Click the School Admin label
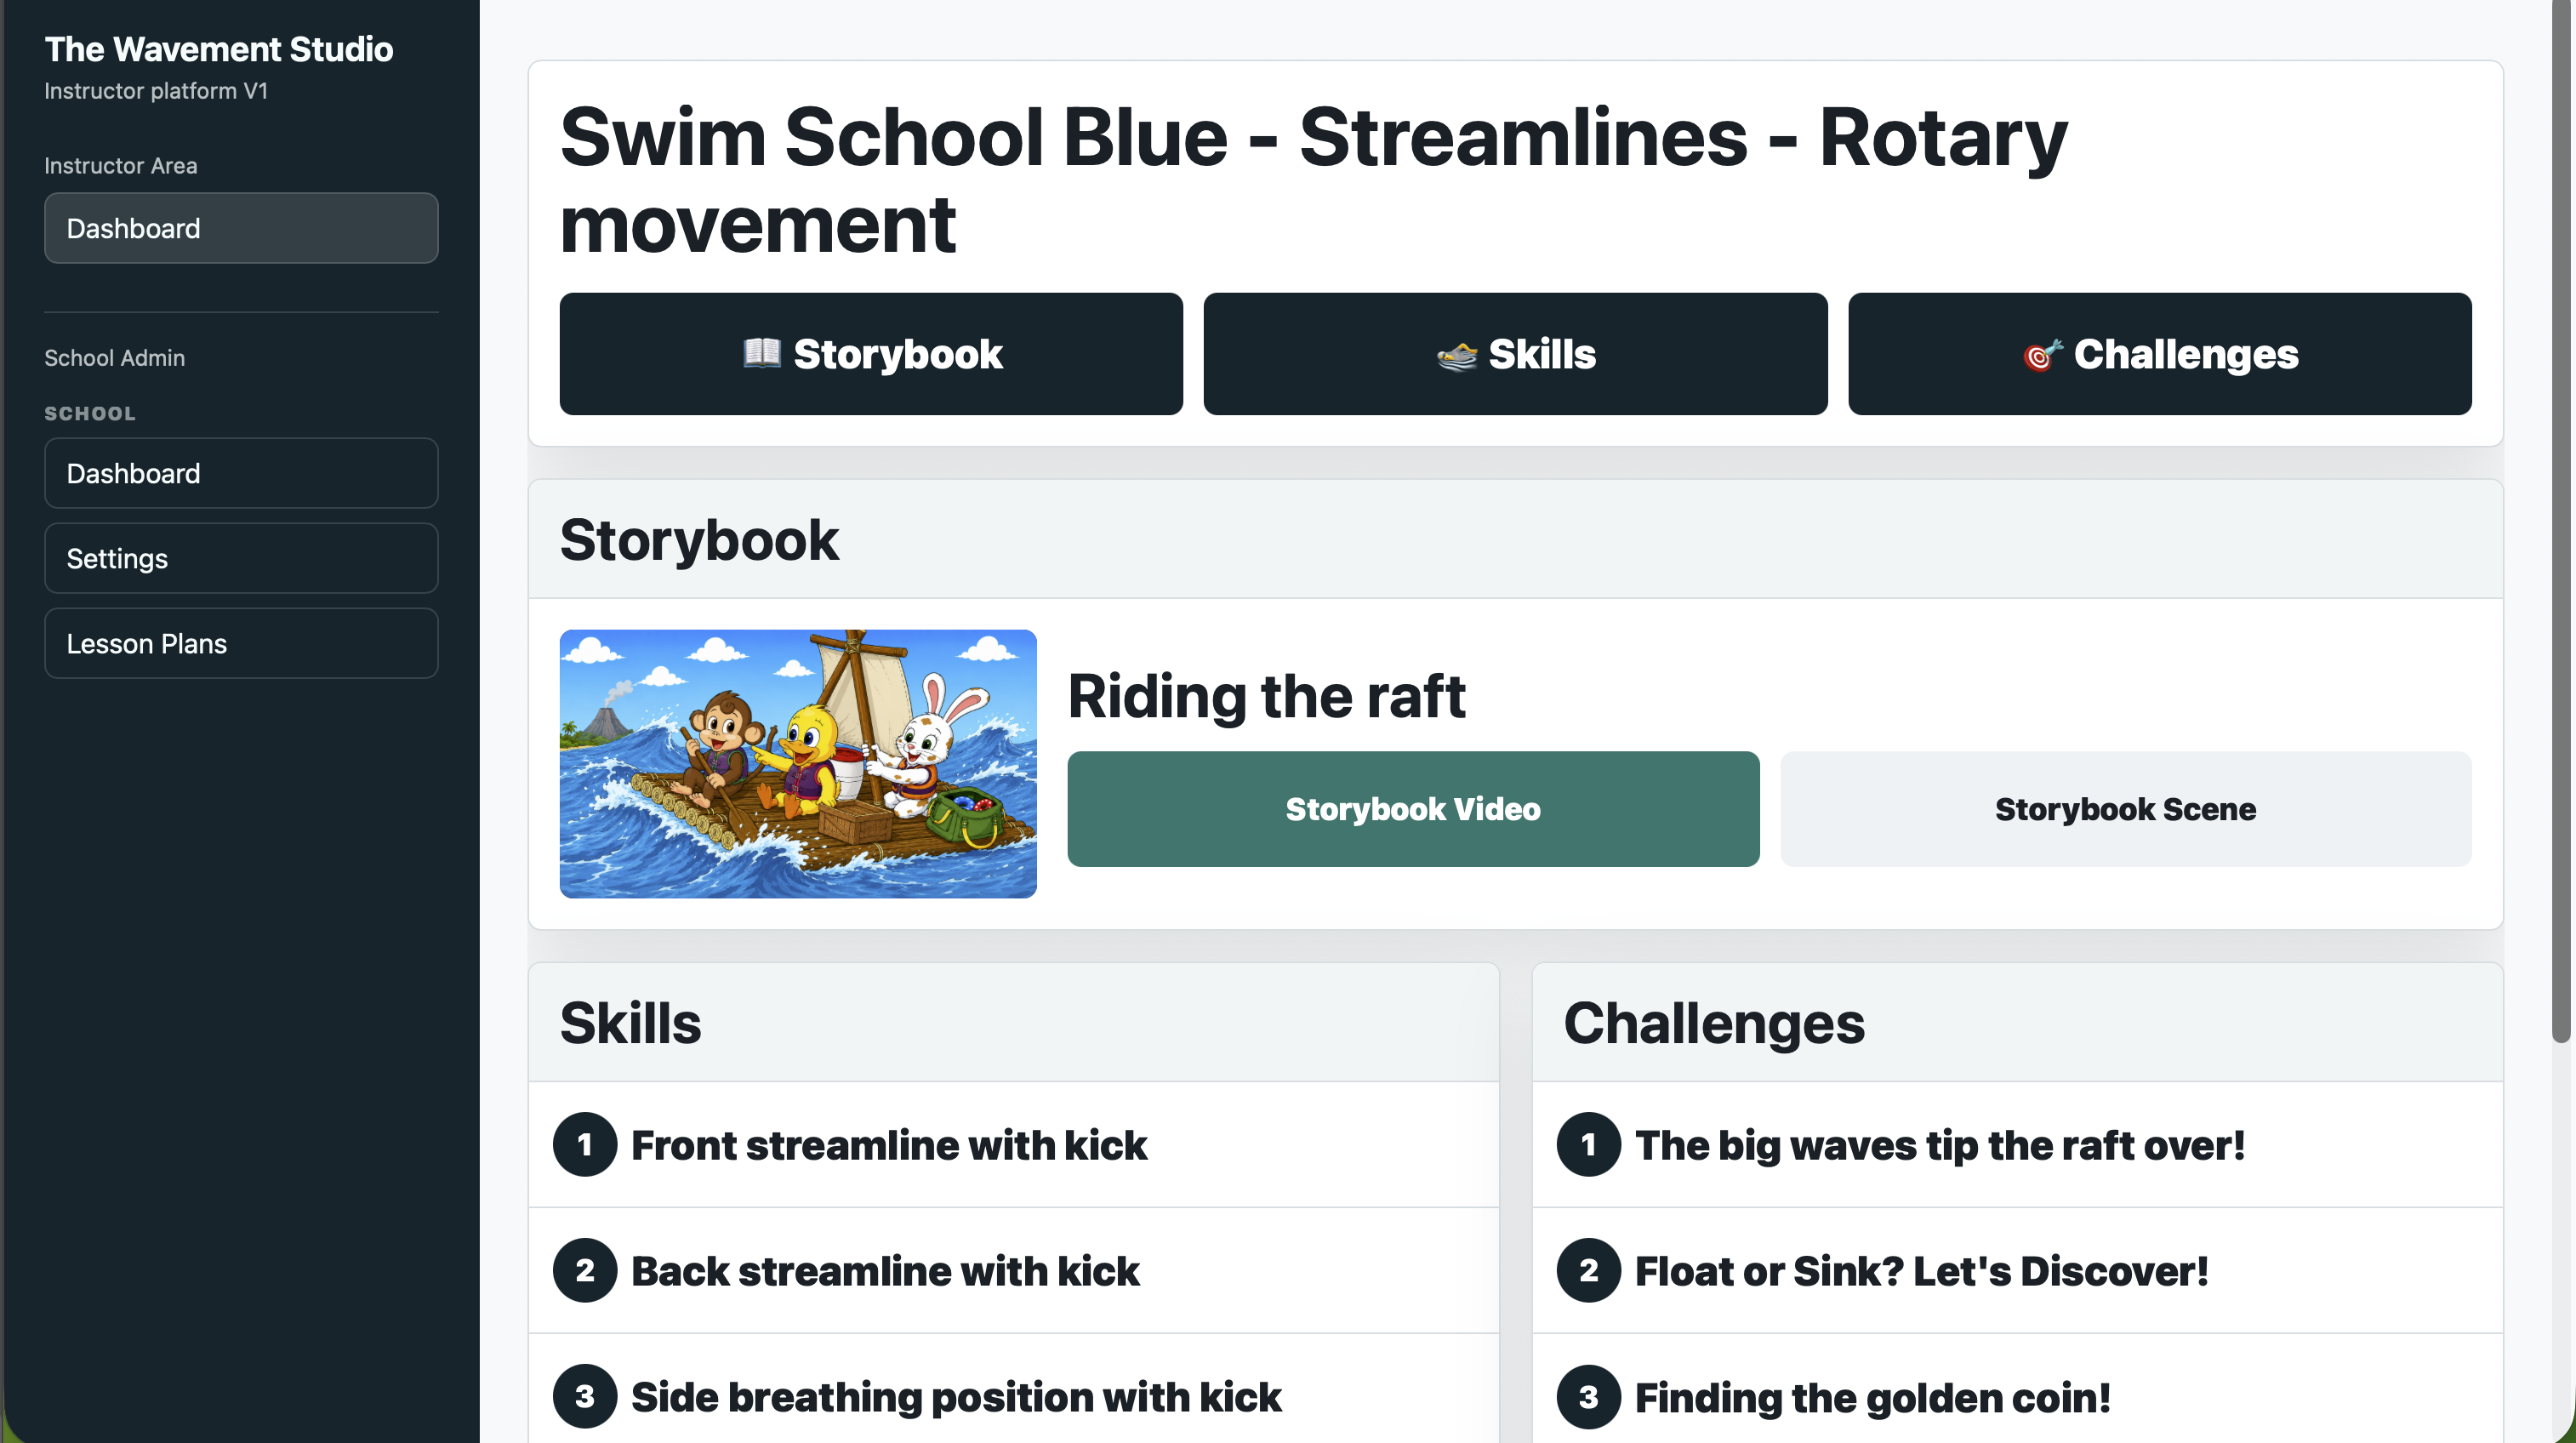Screen dimensions: 2576x1443 [x=114, y=357]
